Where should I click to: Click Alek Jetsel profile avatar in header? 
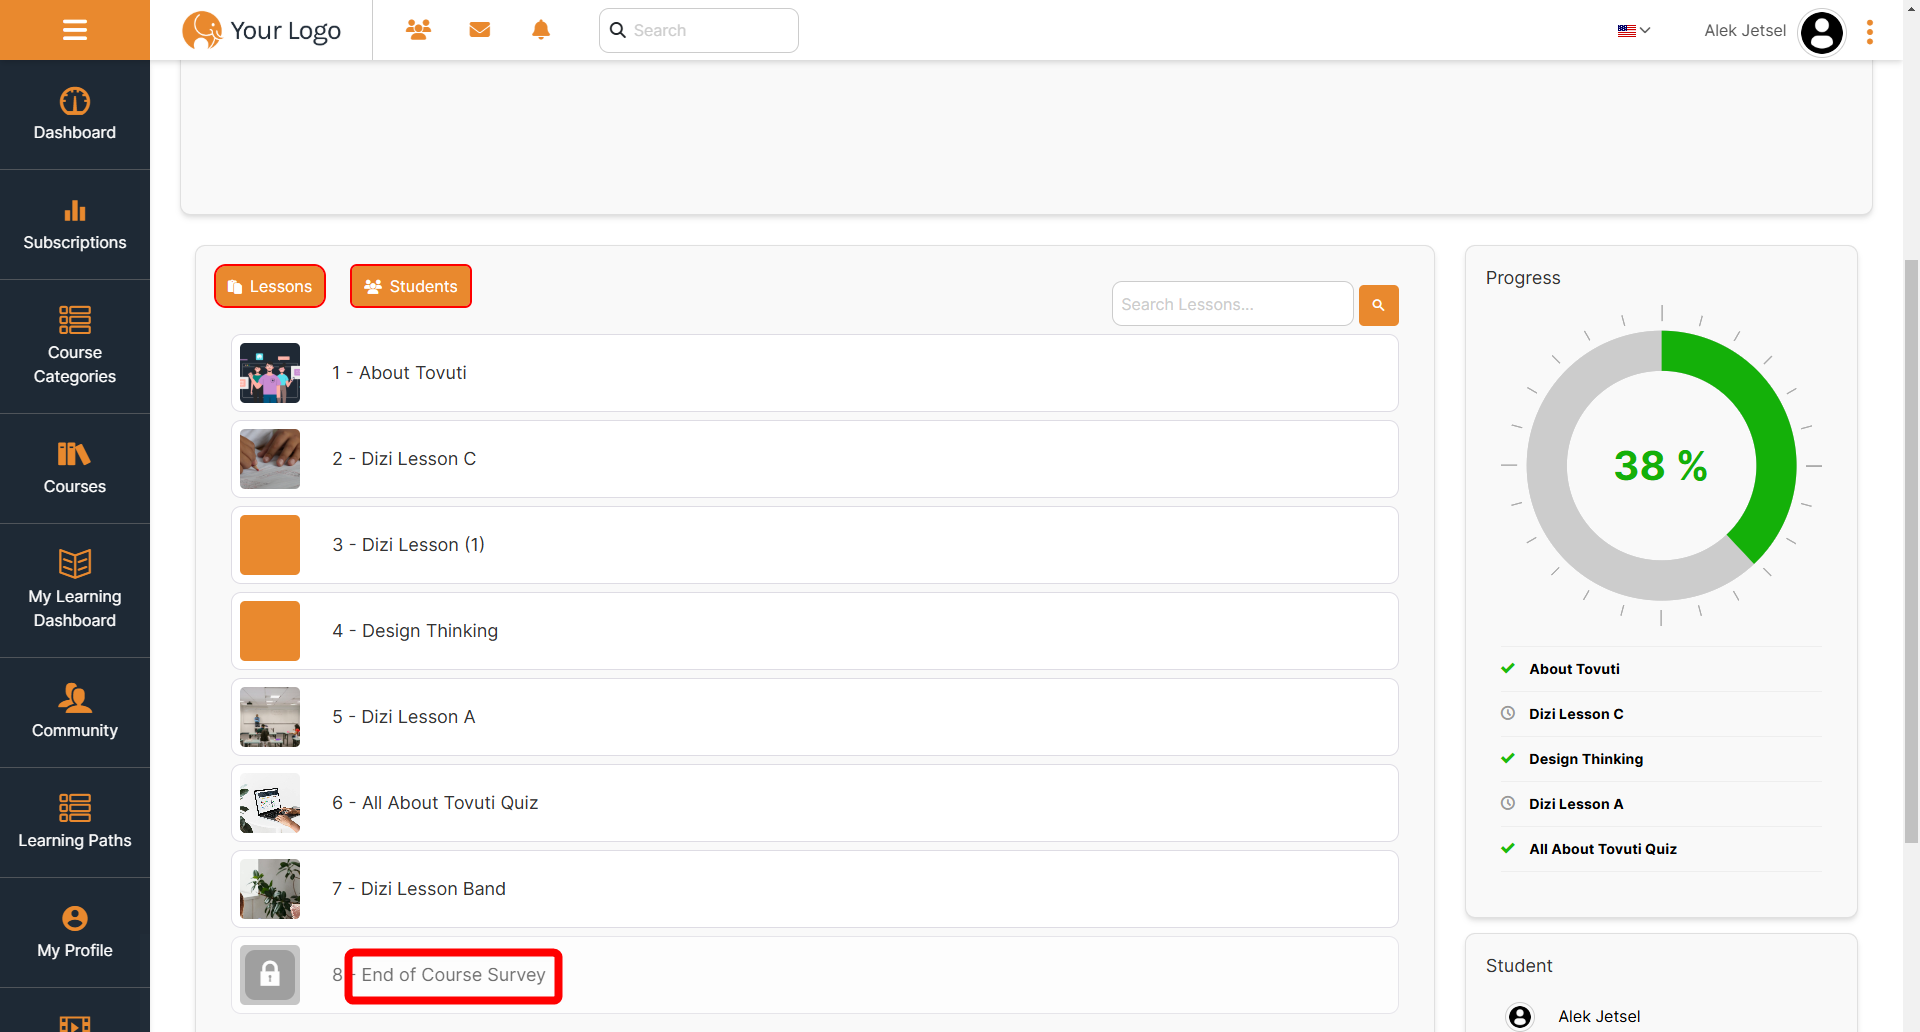(1821, 32)
